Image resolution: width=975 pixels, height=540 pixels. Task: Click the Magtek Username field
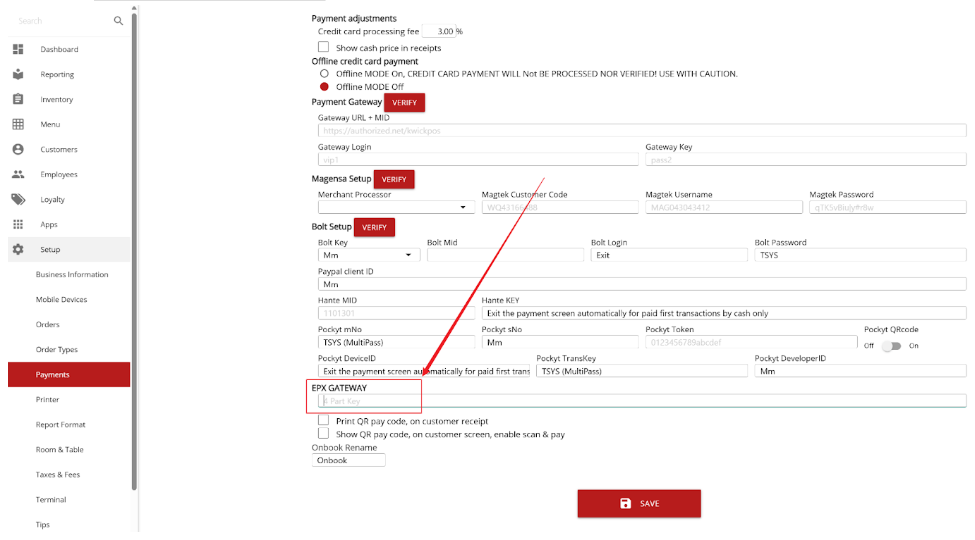[x=724, y=207]
